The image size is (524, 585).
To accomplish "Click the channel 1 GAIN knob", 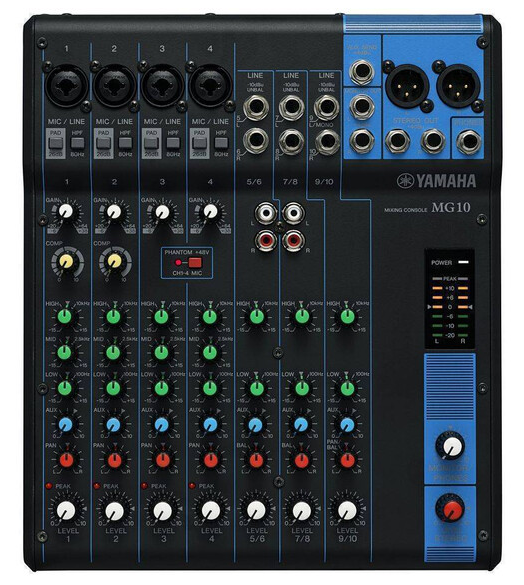I will tap(66, 211).
